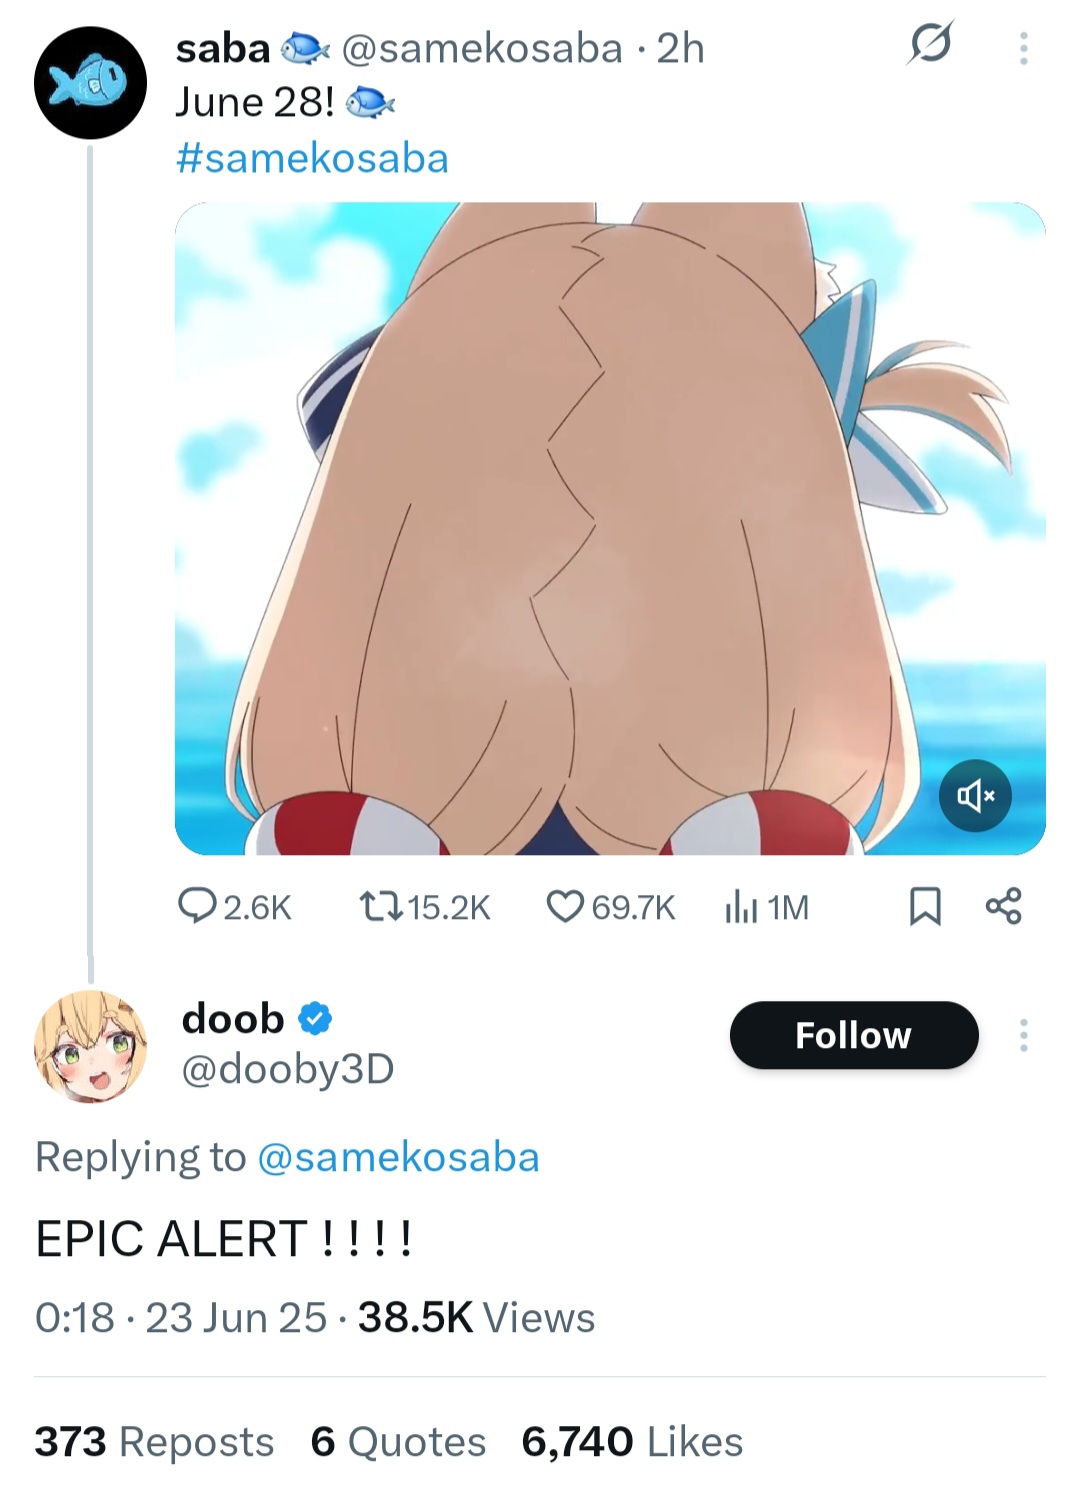Tap the Grok slashed-circle icon
Image resolution: width=1080 pixels, height=1487 pixels.
[930, 44]
